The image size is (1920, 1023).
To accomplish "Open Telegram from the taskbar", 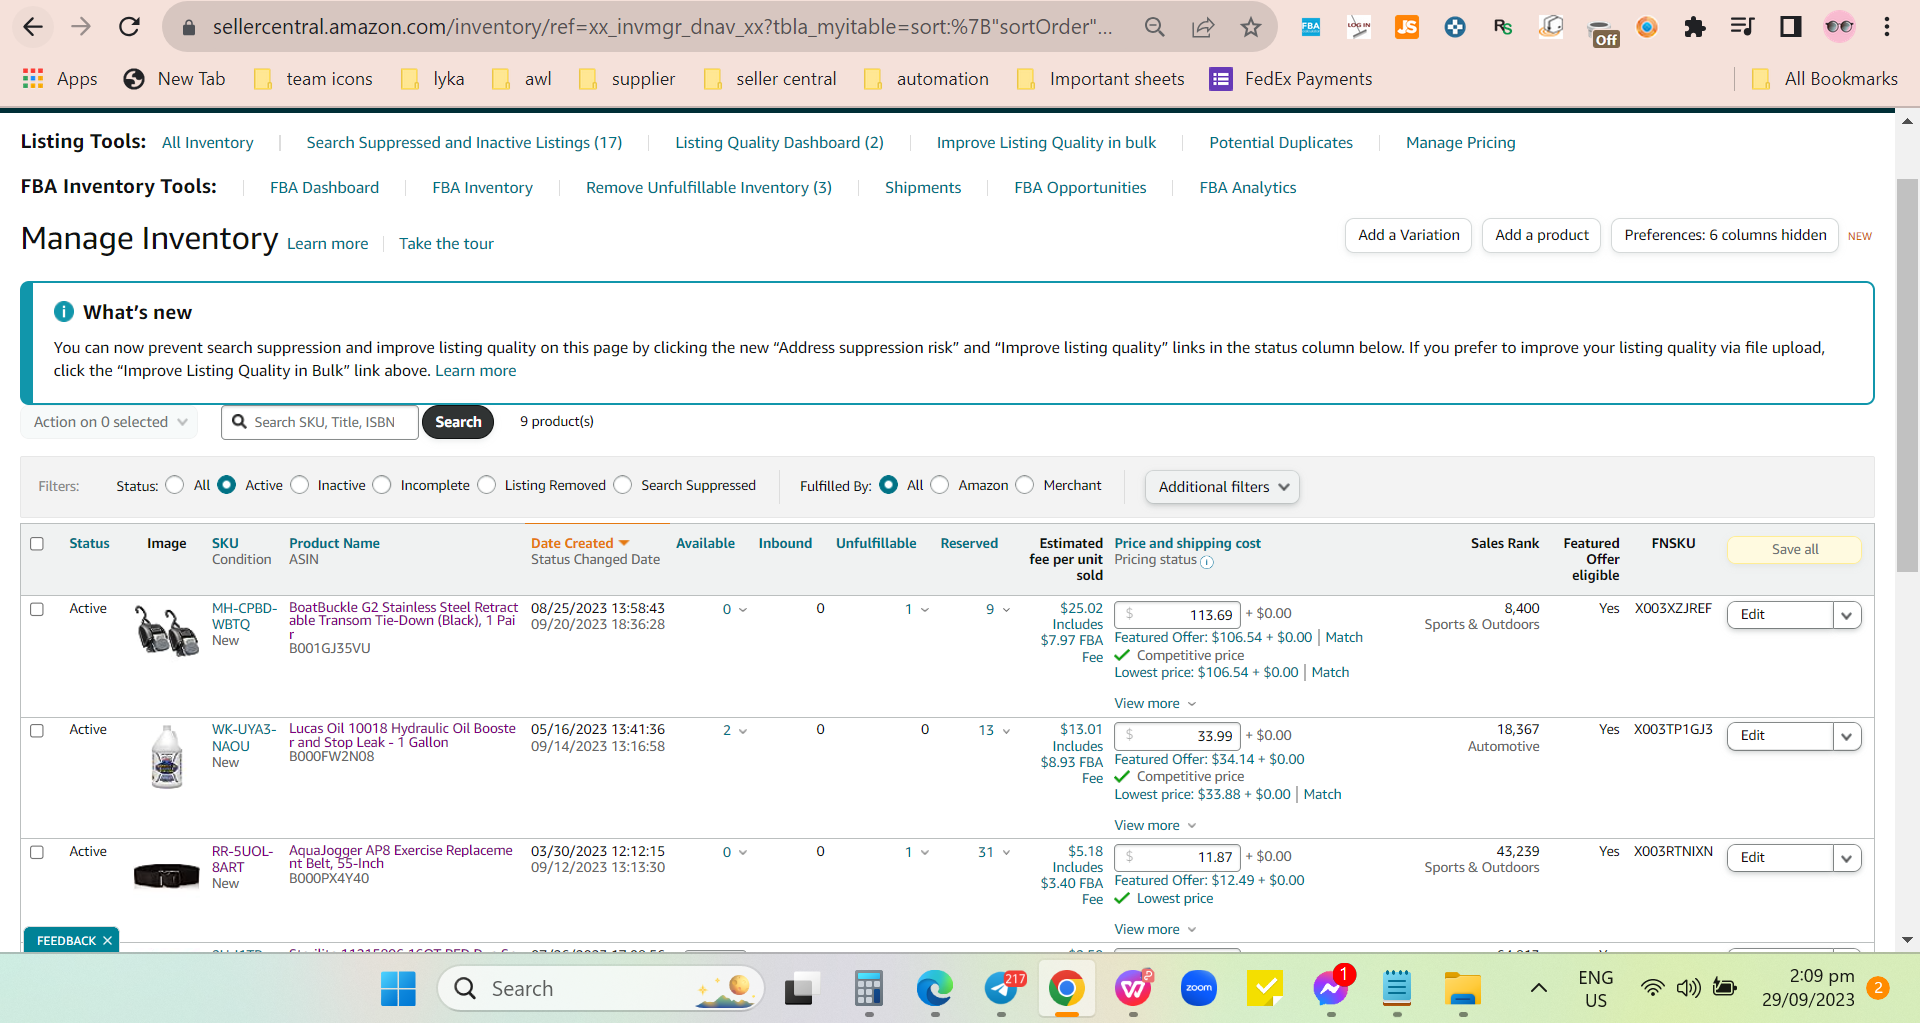I will 1001,989.
